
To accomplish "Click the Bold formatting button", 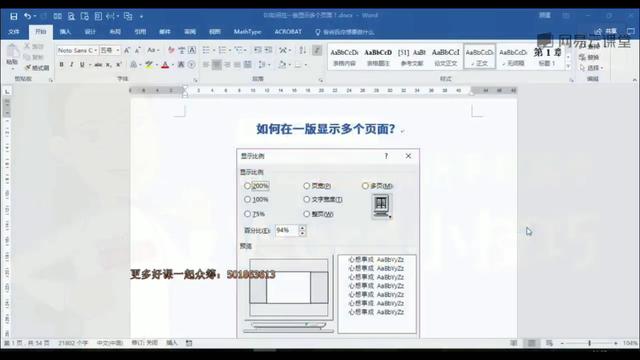I will pos(61,65).
